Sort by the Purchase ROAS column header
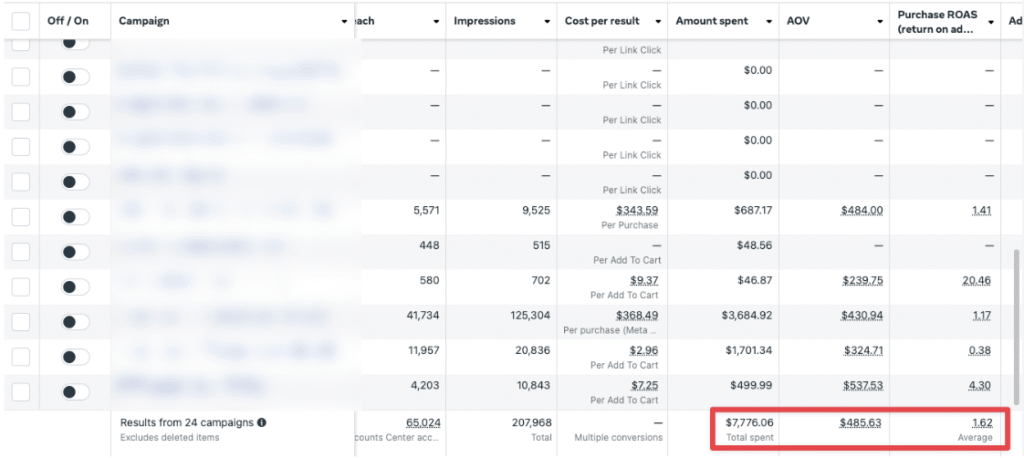The image size is (1024, 458). (936, 21)
